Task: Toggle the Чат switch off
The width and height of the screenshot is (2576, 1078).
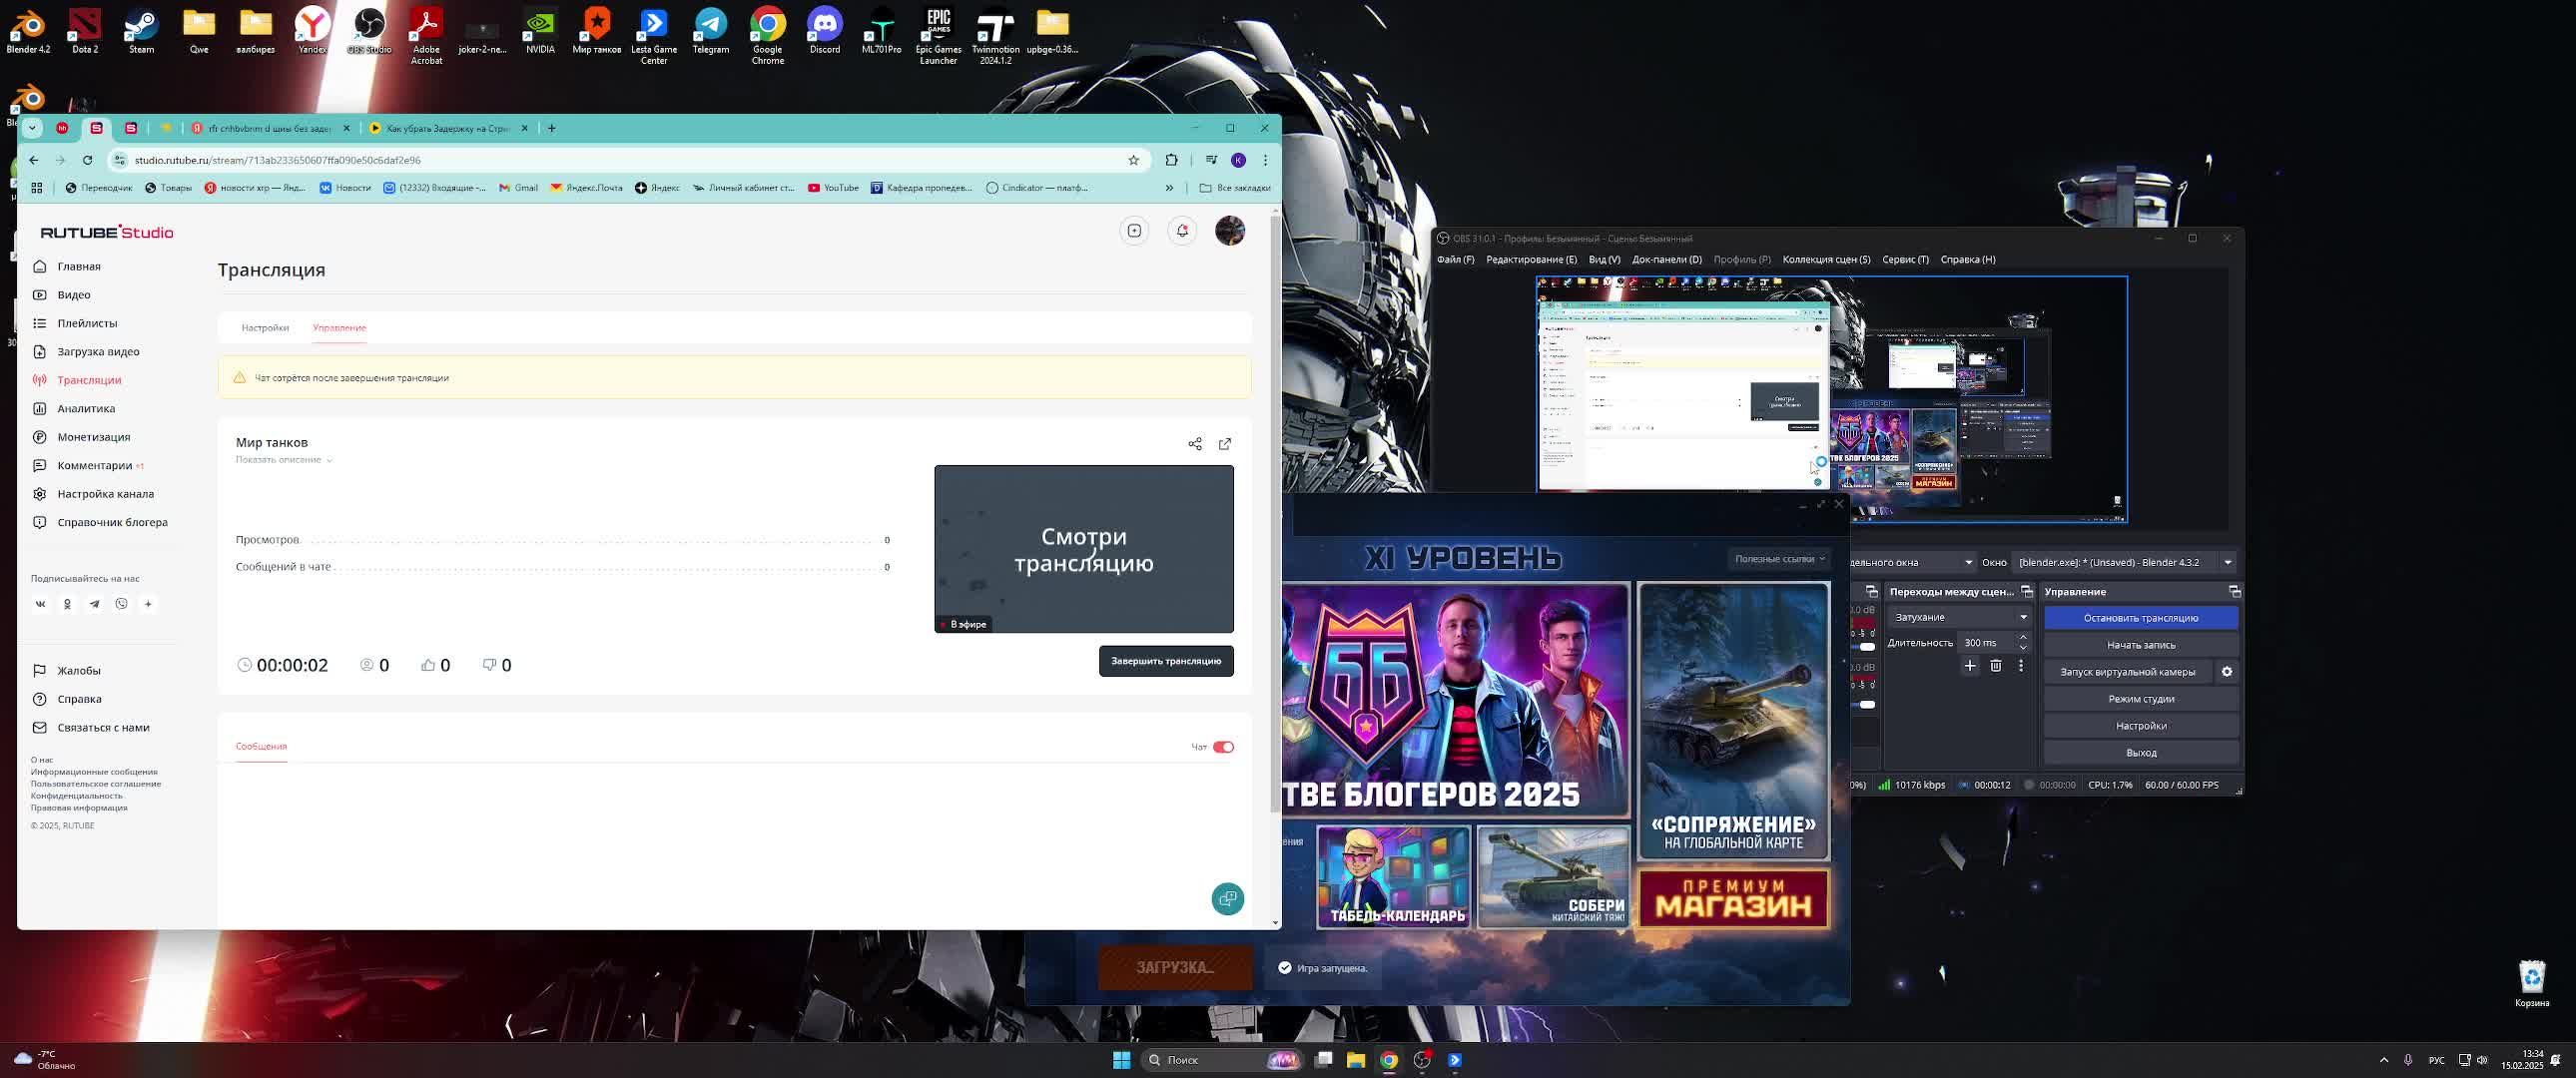Action: pyautogui.click(x=1223, y=747)
